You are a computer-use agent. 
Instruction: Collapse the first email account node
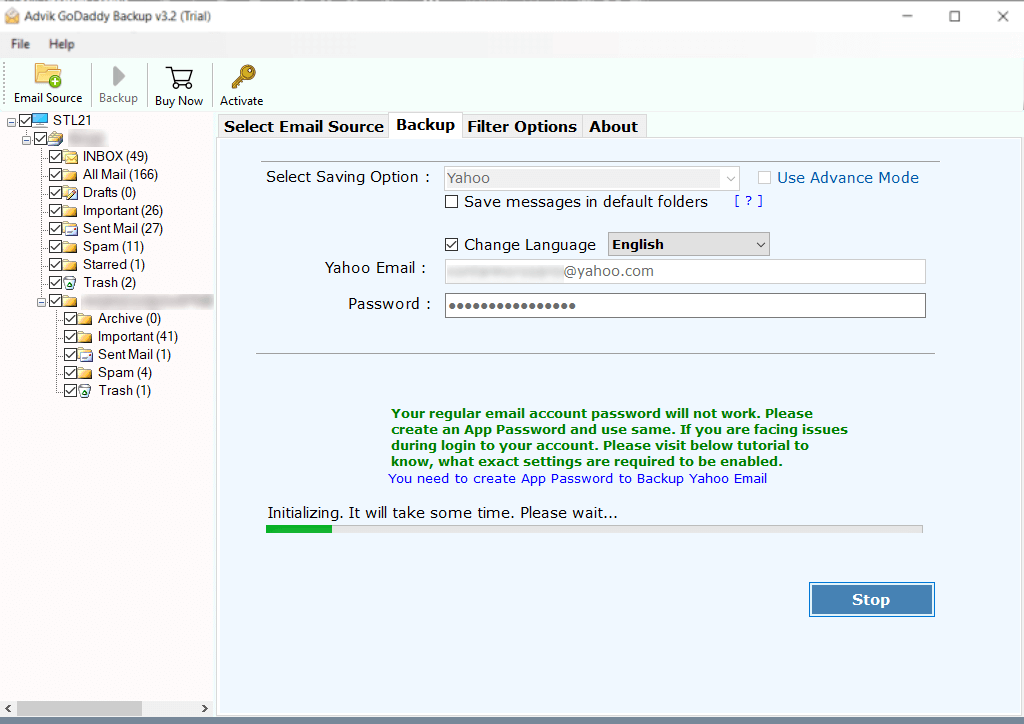(x=26, y=140)
